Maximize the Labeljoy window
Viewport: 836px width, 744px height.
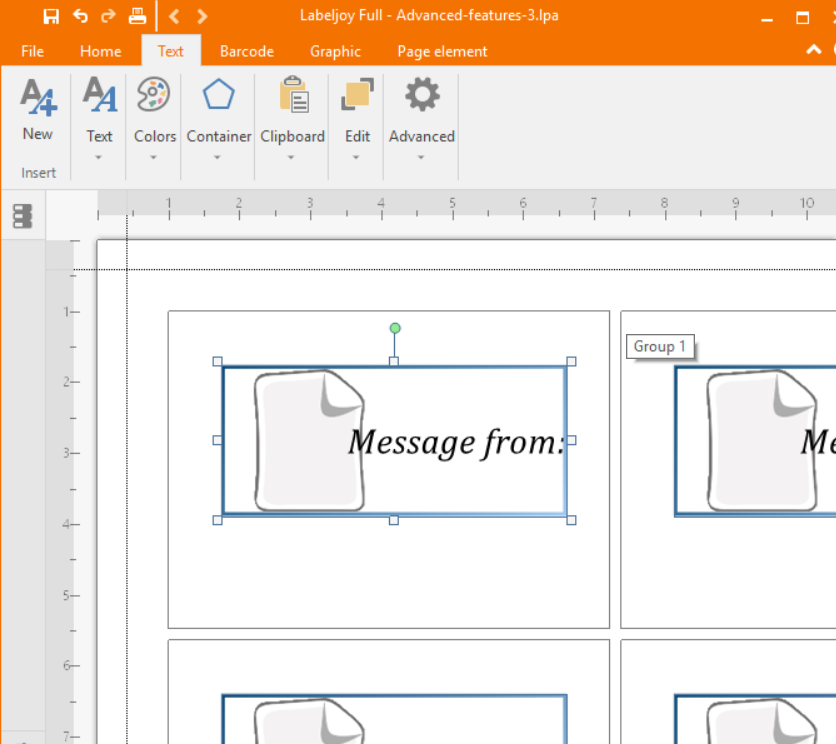(802, 17)
